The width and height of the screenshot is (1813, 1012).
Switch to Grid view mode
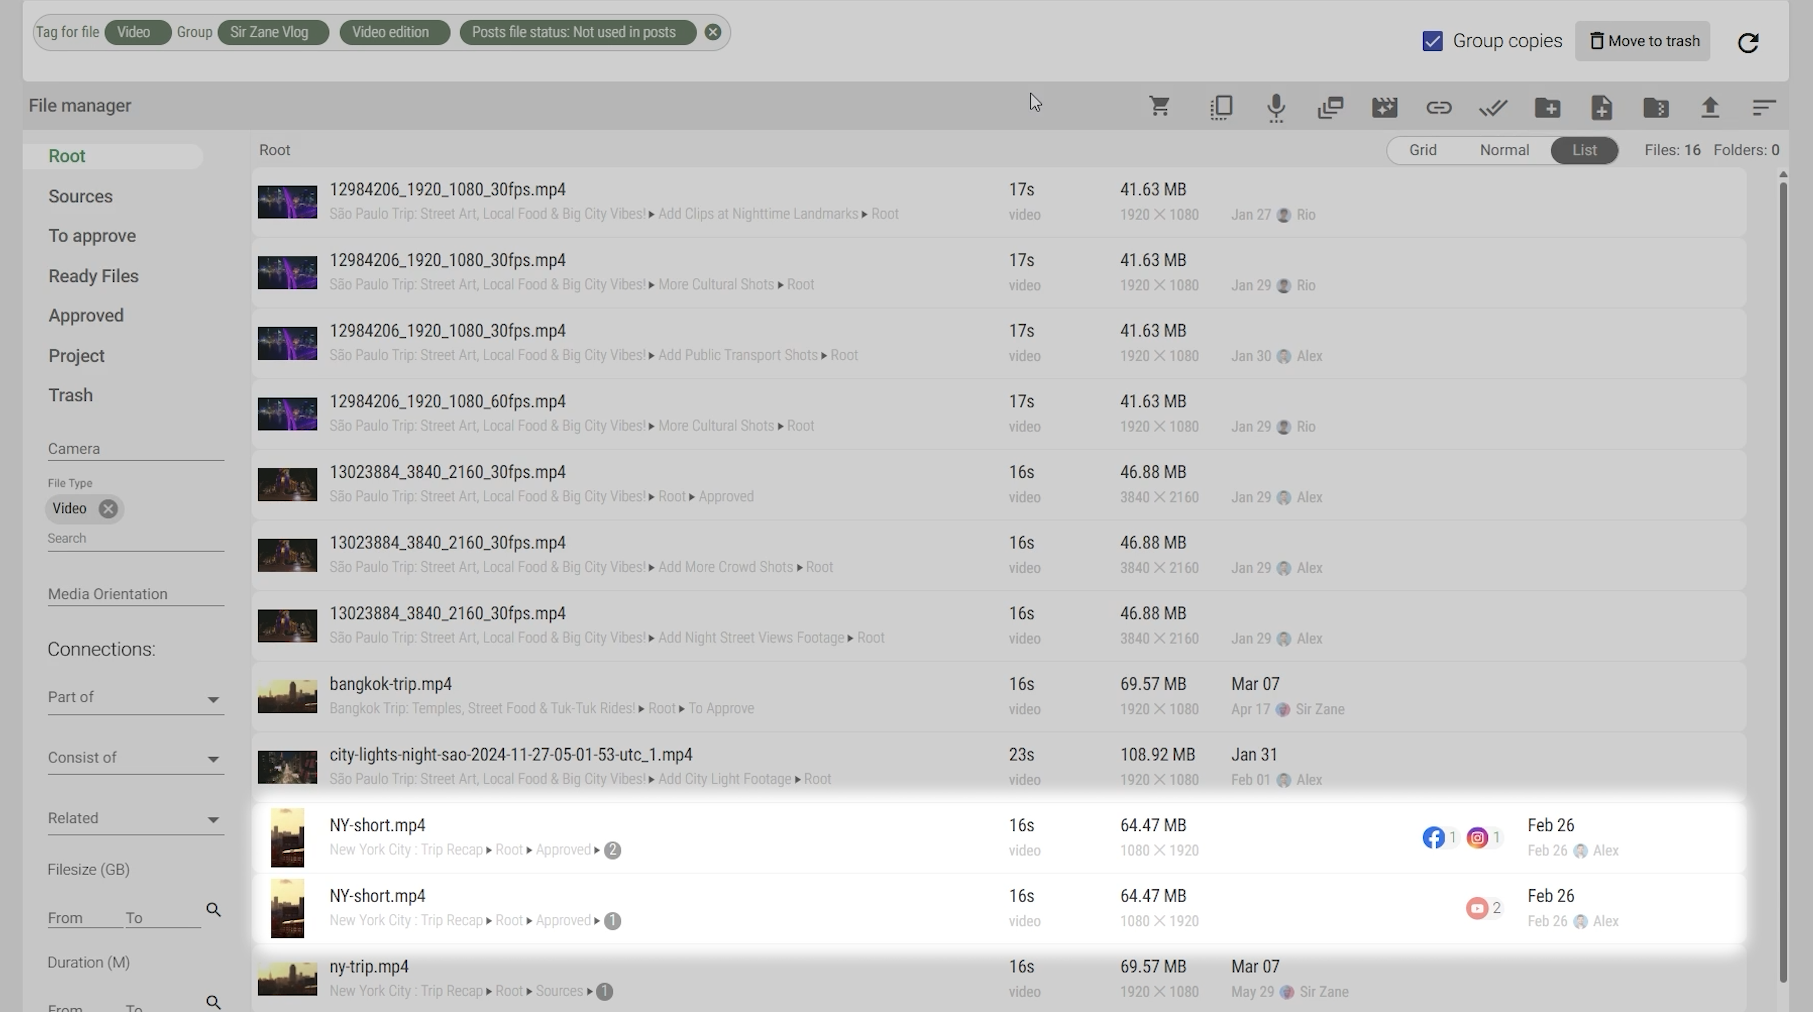coord(1422,150)
